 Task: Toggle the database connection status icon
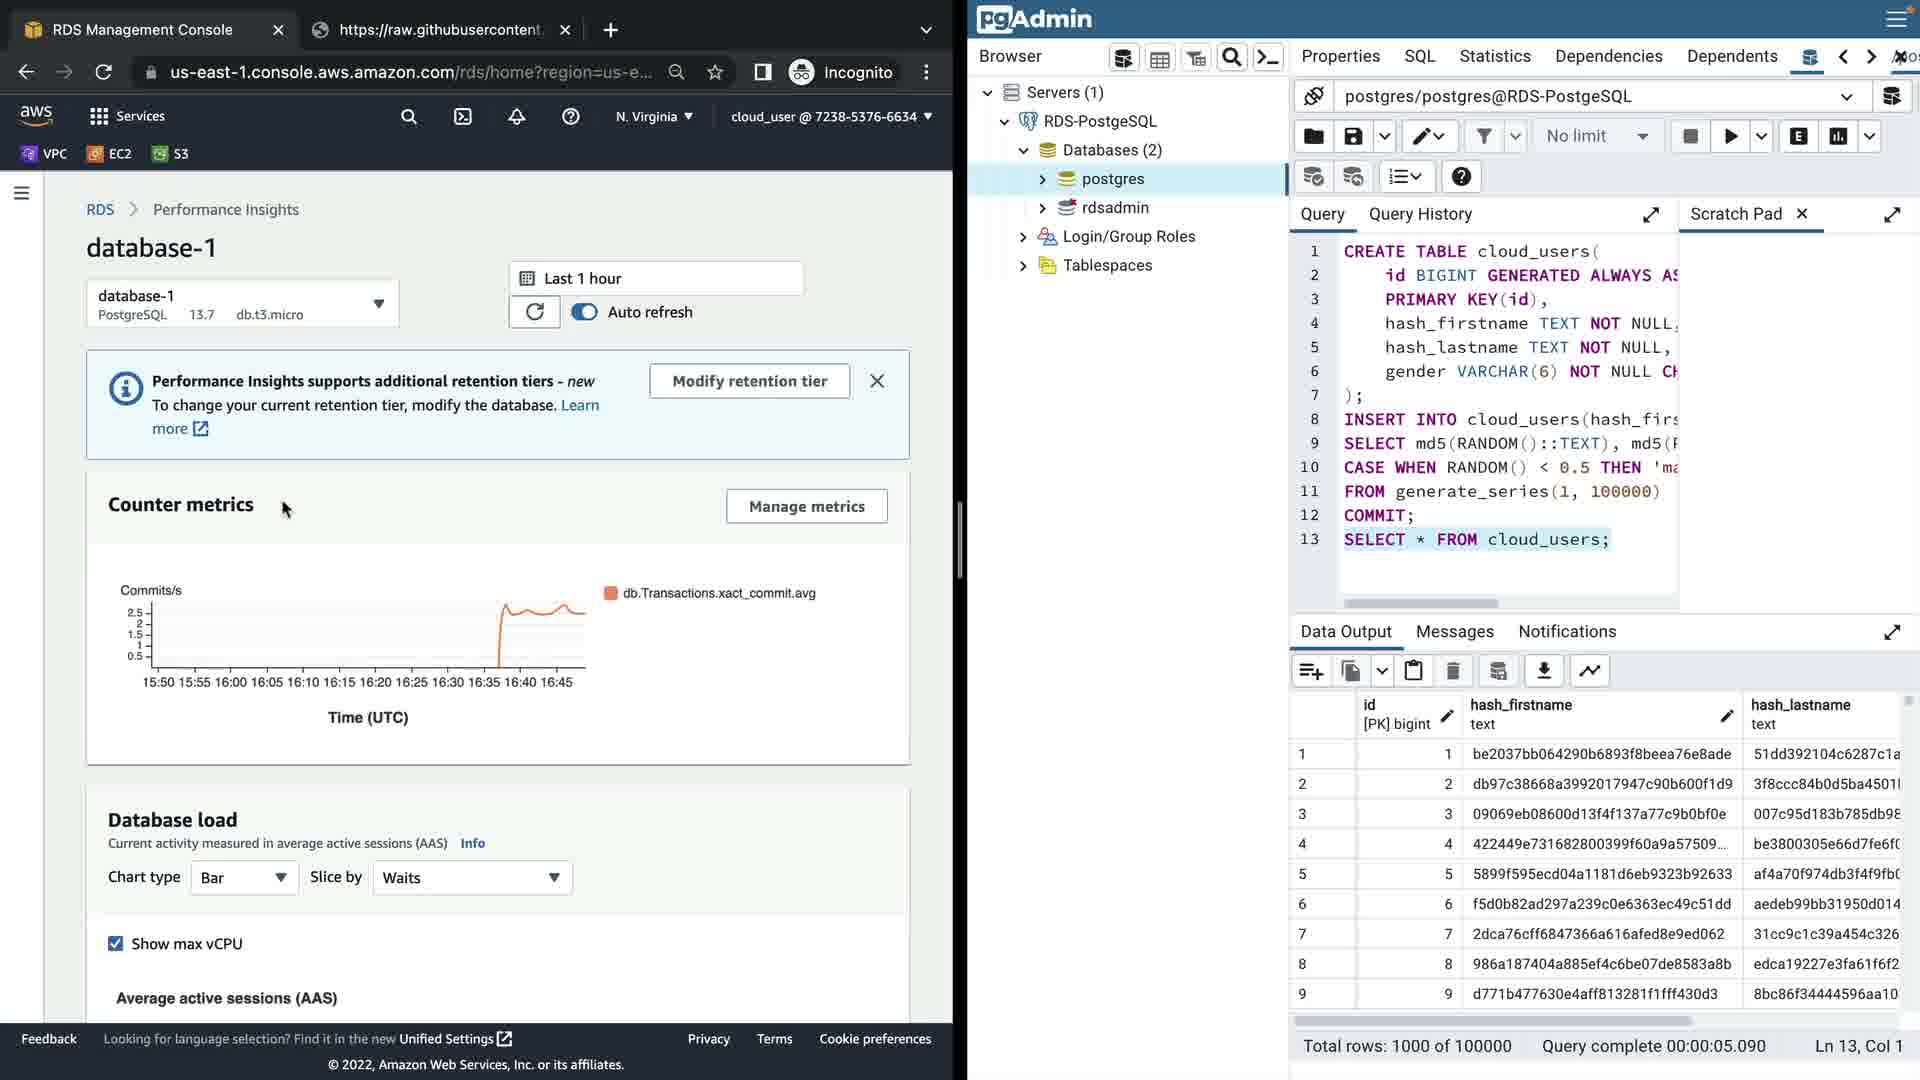tap(1314, 96)
